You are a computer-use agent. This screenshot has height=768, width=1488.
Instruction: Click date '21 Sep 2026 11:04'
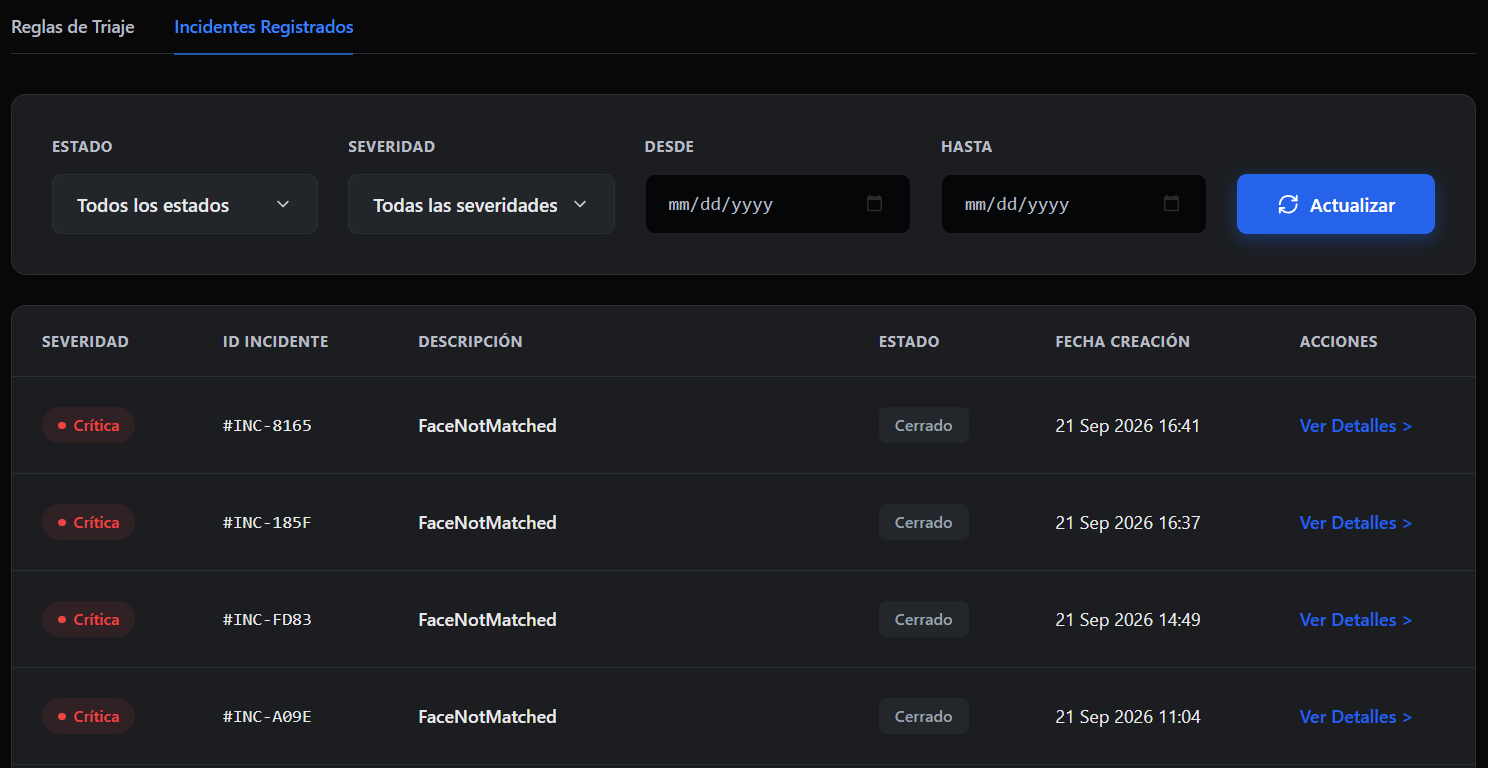point(1128,717)
